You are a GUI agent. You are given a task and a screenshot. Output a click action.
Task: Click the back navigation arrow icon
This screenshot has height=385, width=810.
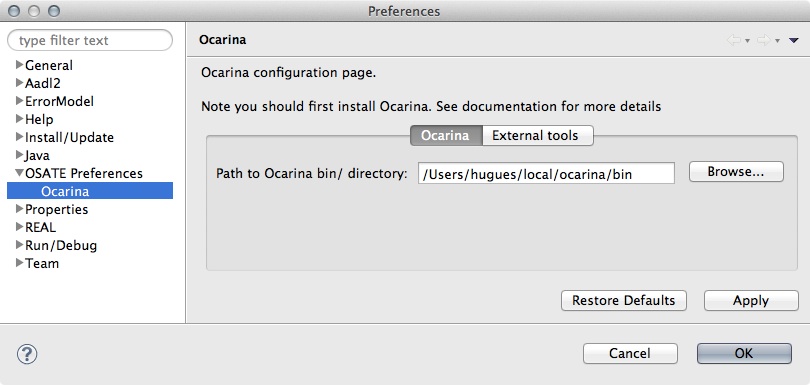[x=734, y=40]
